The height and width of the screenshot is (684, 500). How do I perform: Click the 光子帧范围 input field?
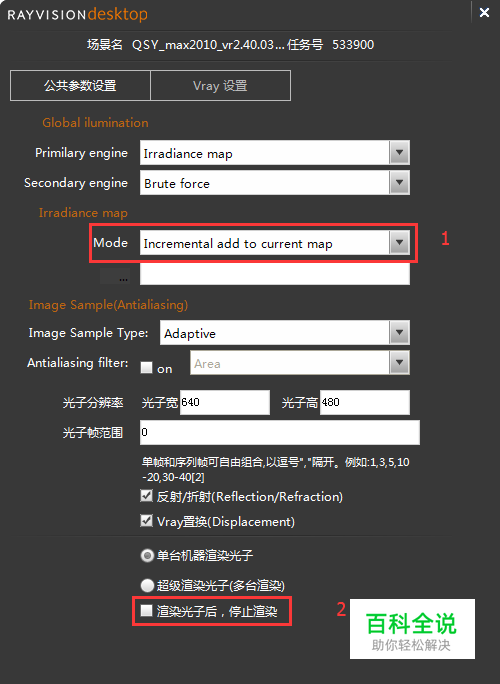pyautogui.click(x=280, y=432)
